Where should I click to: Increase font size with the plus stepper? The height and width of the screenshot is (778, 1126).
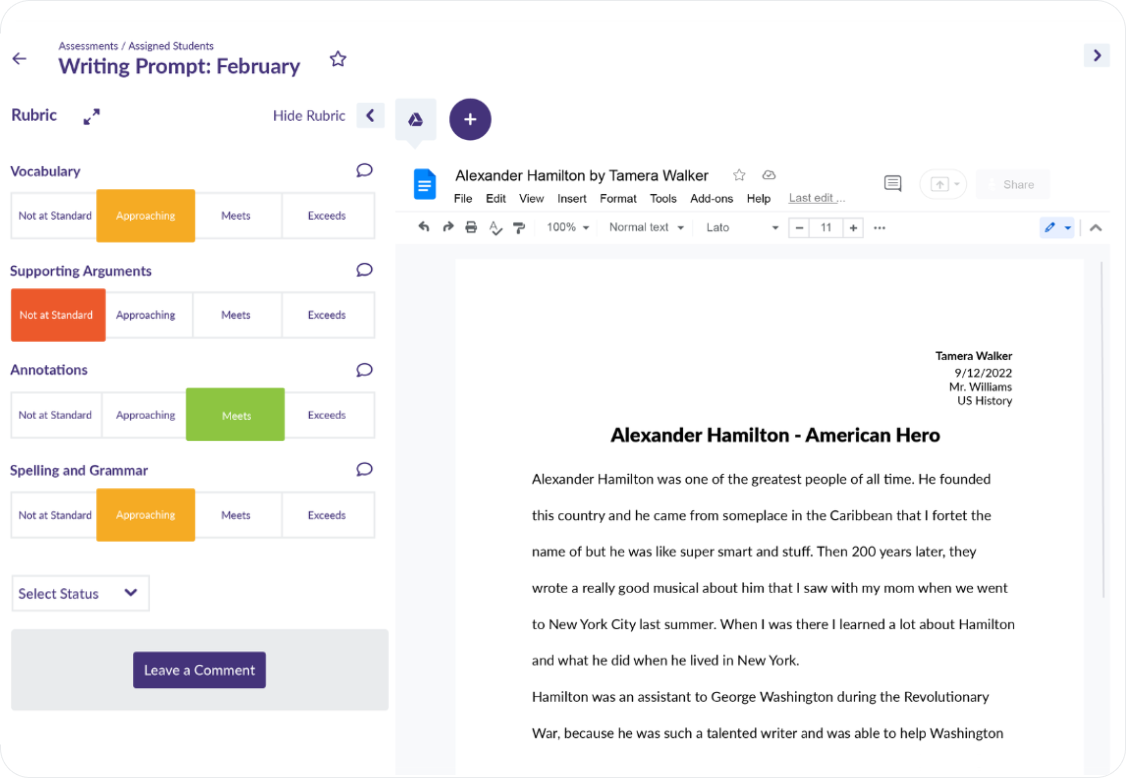853,228
